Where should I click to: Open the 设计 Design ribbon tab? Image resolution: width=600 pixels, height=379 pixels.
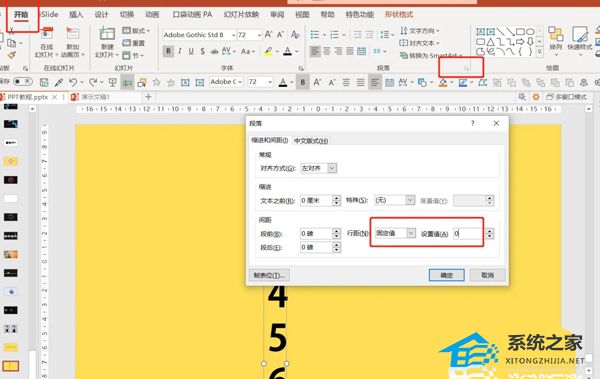tap(101, 15)
